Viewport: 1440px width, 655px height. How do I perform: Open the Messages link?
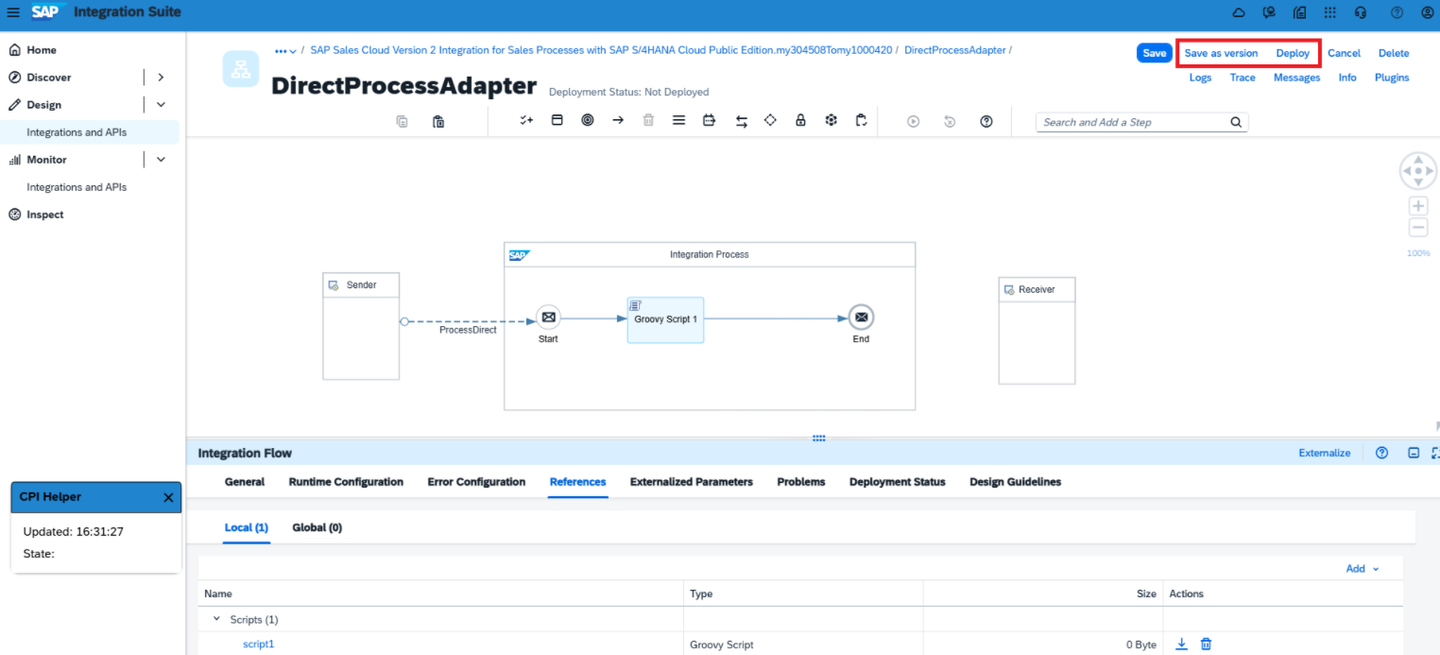click(x=1297, y=77)
